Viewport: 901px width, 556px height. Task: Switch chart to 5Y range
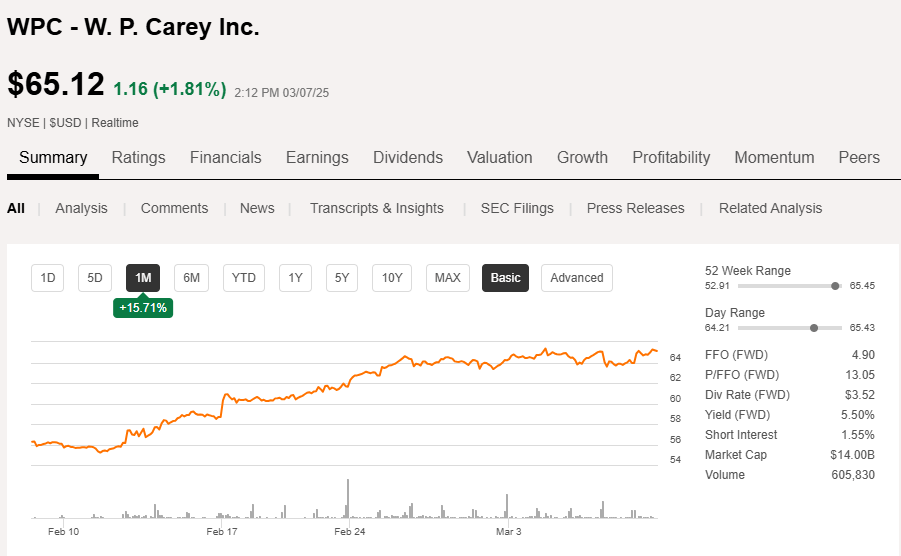(x=342, y=278)
